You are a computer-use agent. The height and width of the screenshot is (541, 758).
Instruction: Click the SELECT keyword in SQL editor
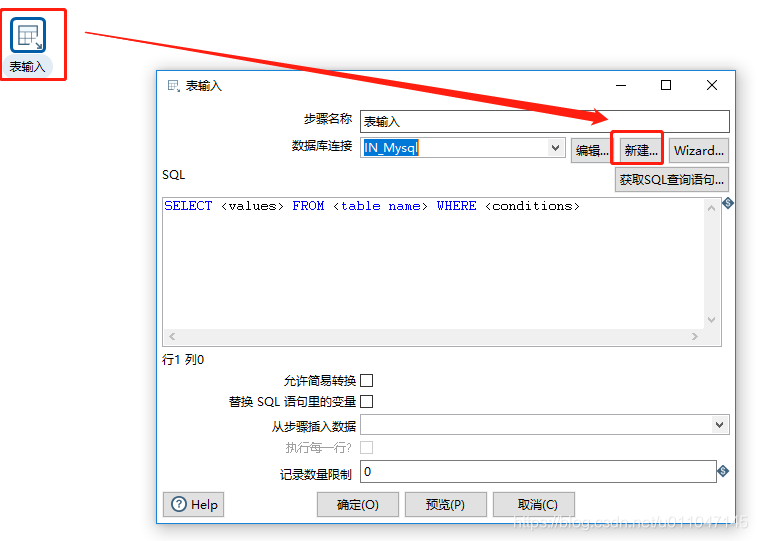click(188, 206)
